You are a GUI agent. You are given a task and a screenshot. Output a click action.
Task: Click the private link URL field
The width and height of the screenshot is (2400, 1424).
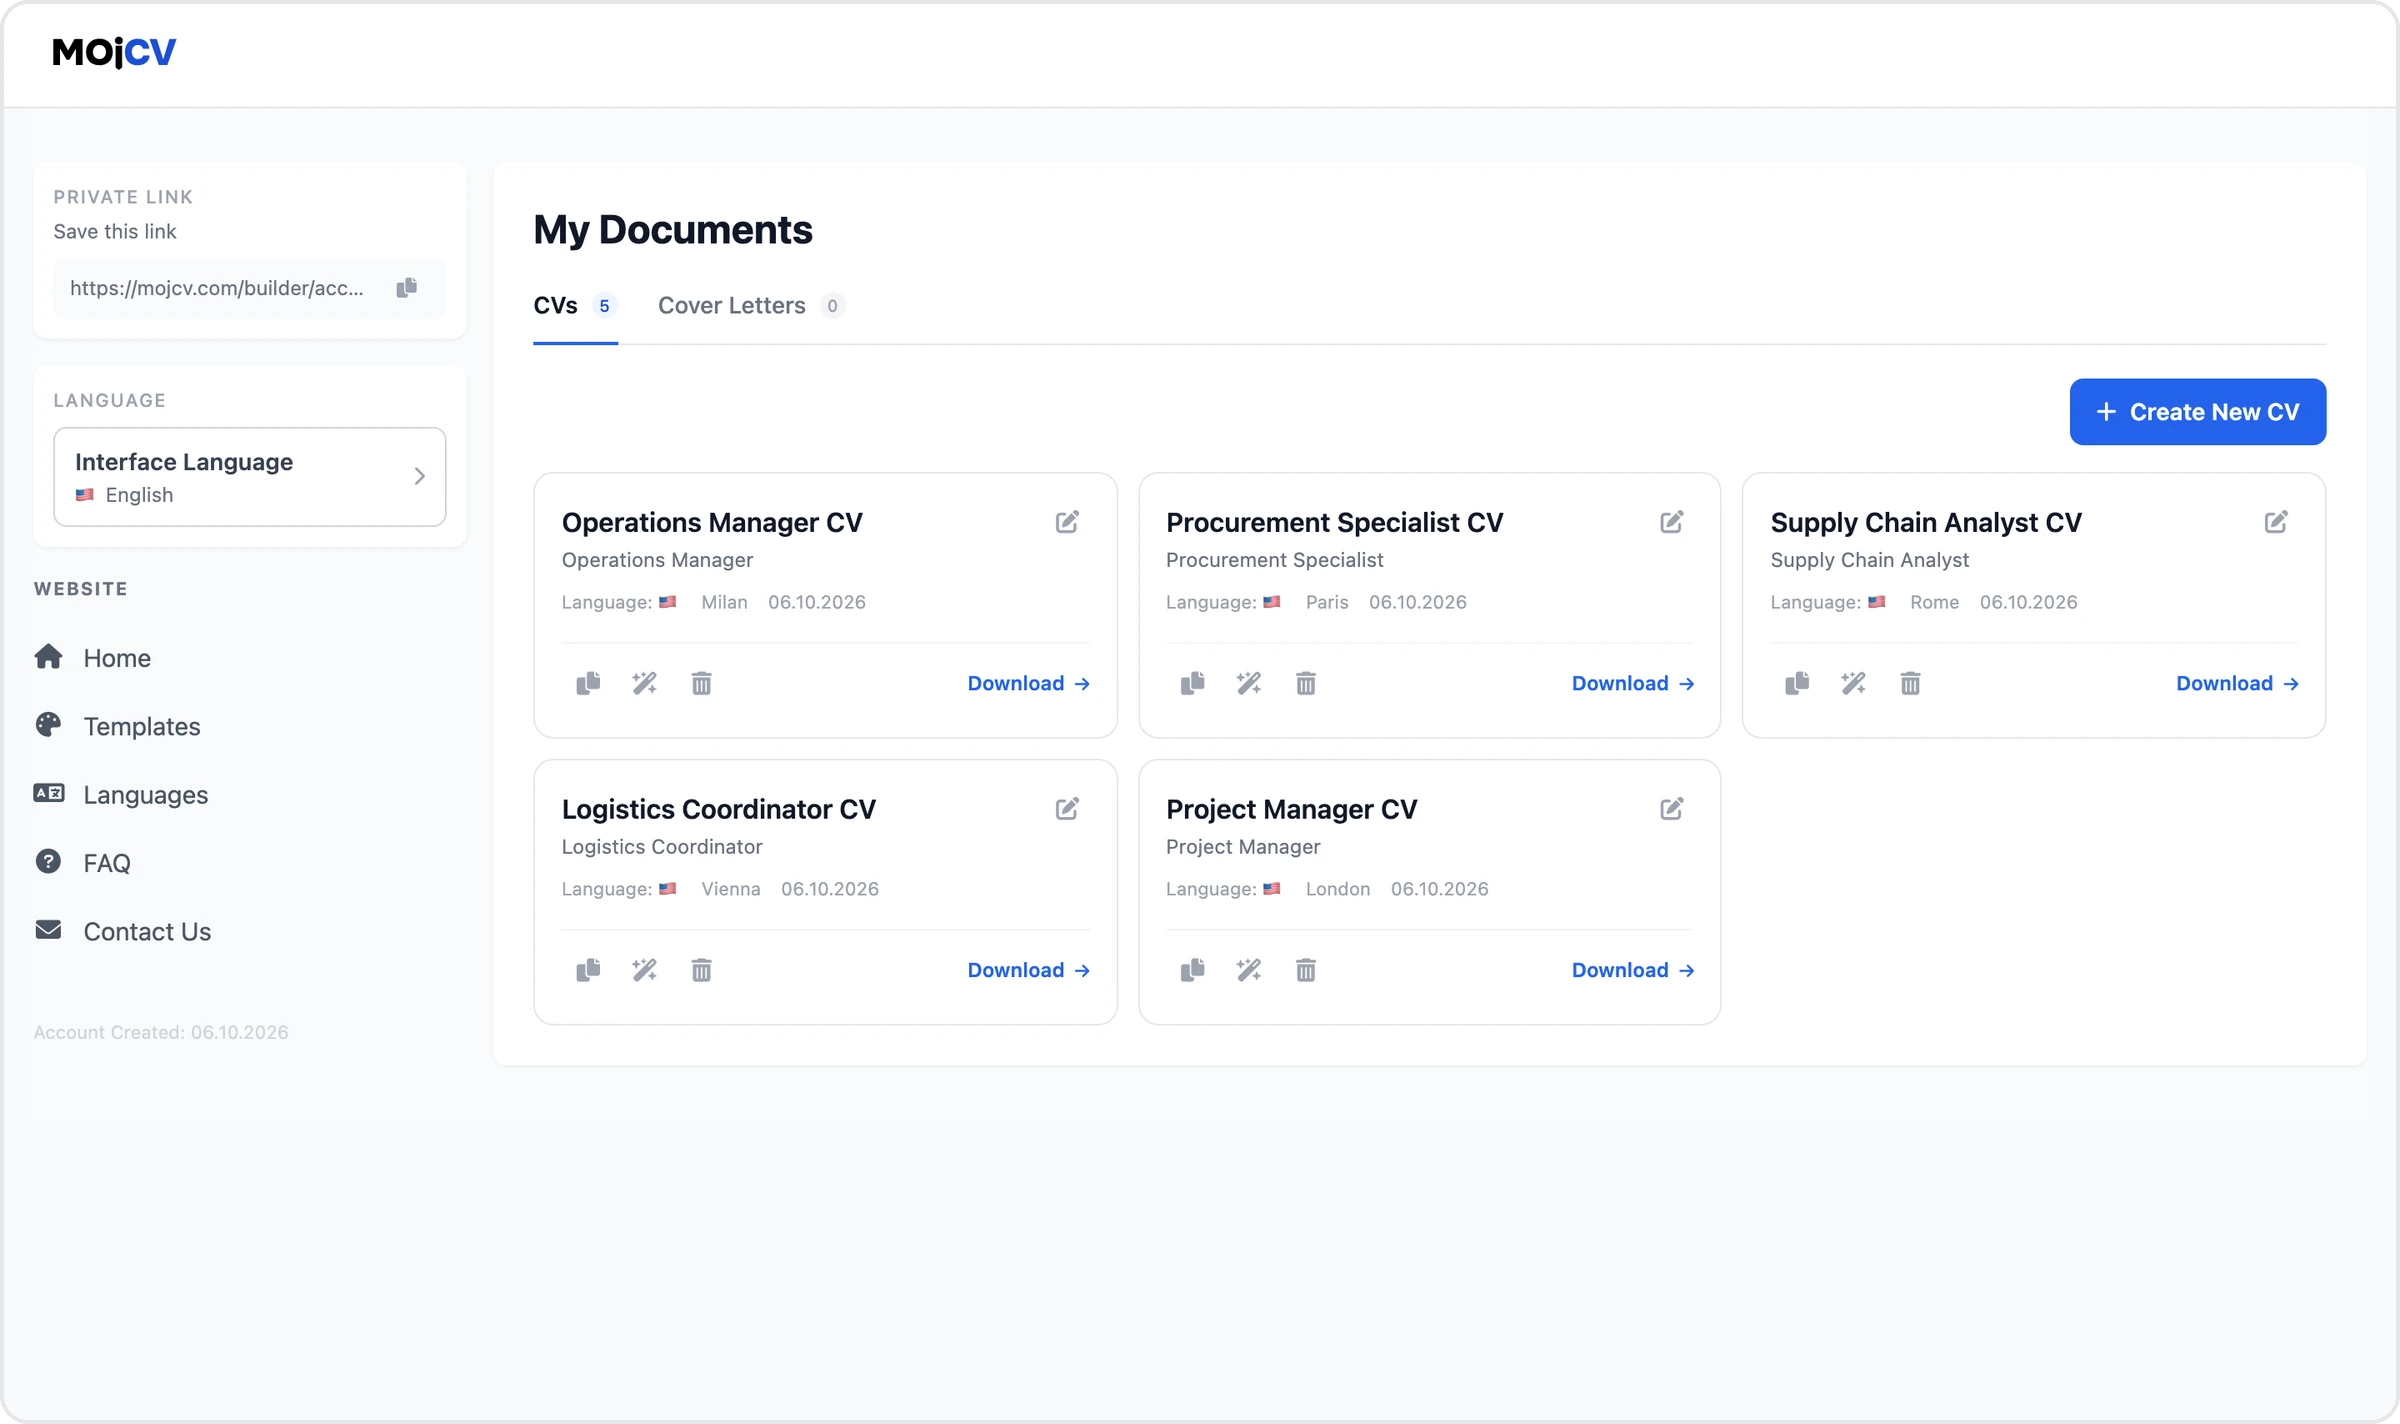250,288
